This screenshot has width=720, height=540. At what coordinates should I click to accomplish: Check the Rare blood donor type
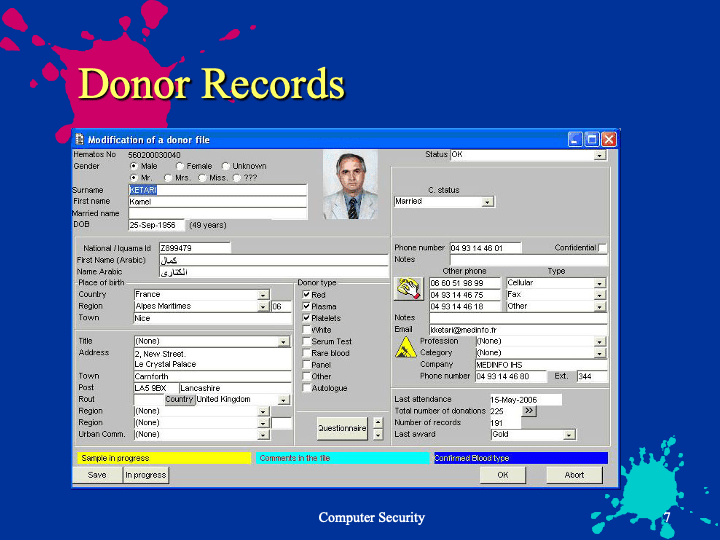[307, 353]
